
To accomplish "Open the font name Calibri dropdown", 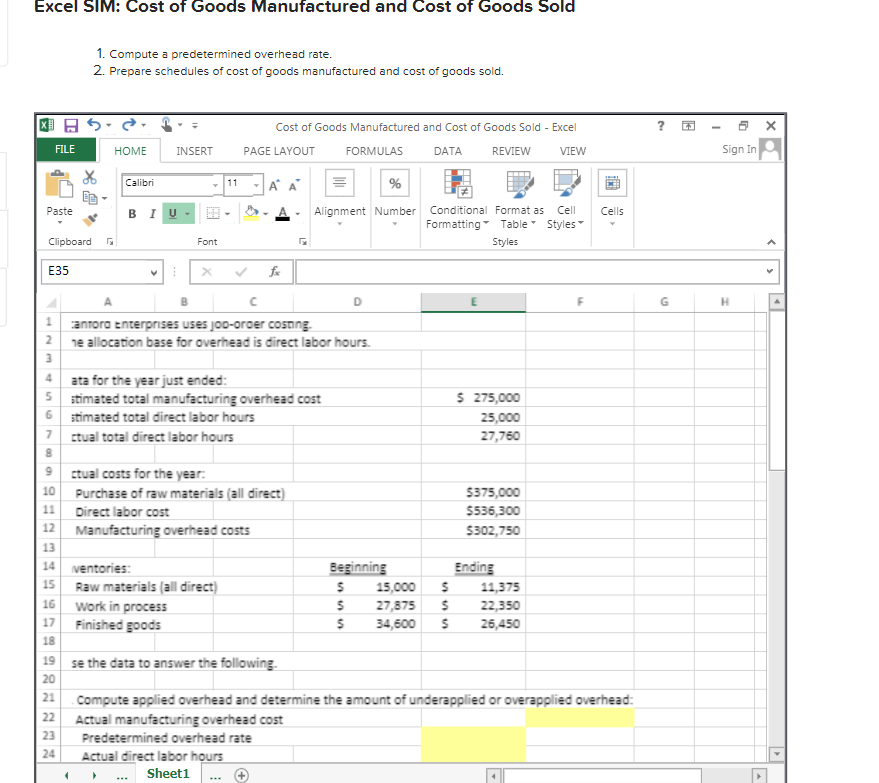I will coord(215,184).
